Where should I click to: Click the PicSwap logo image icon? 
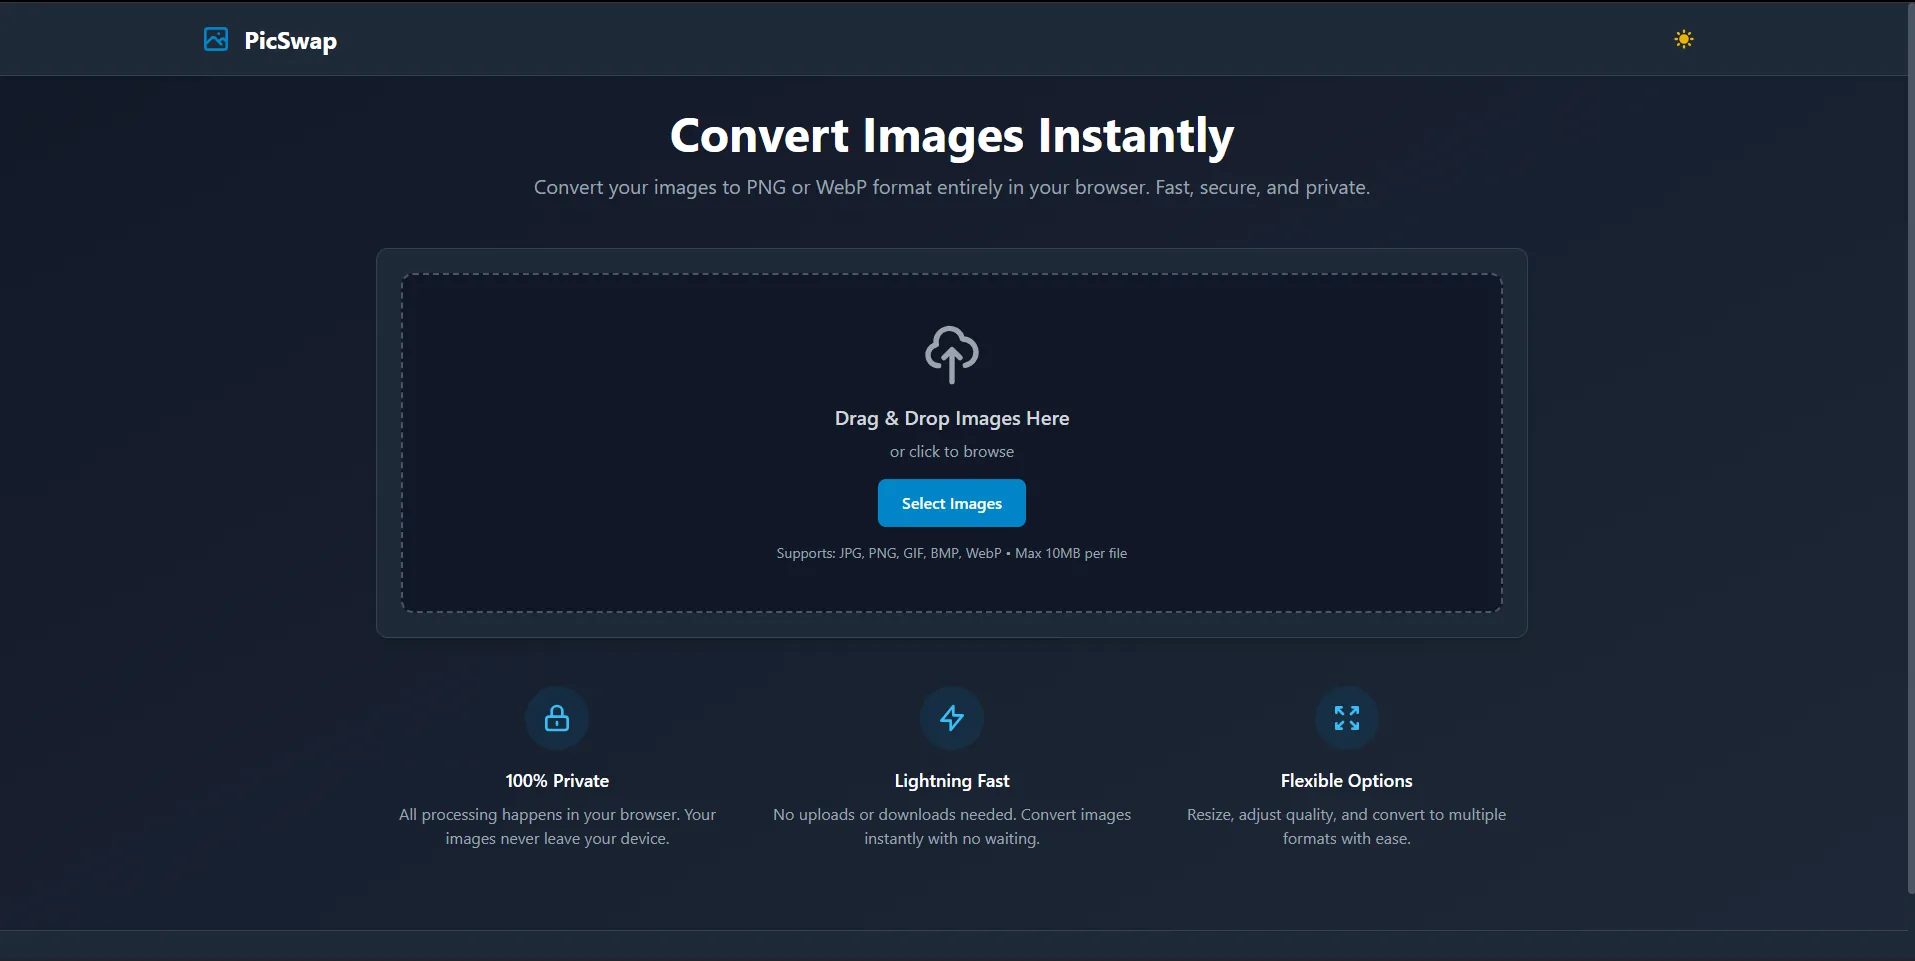pyautogui.click(x=215, y=40)
